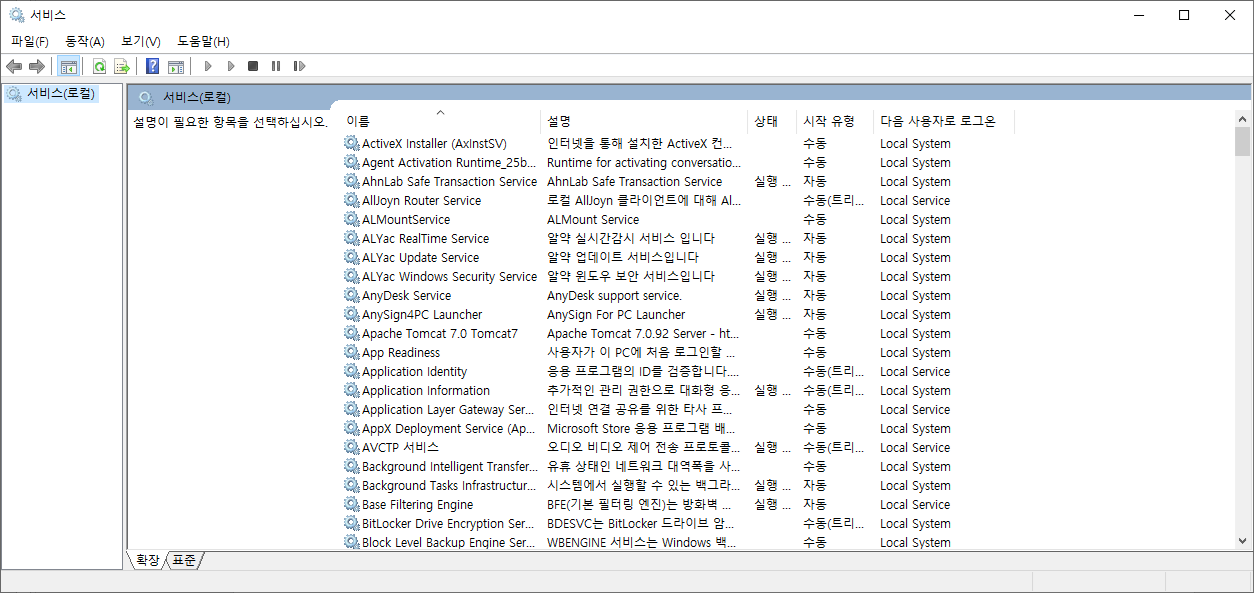
Task: Select the Application Layer Gateway Ser... row
Action: tap(677, 409)
